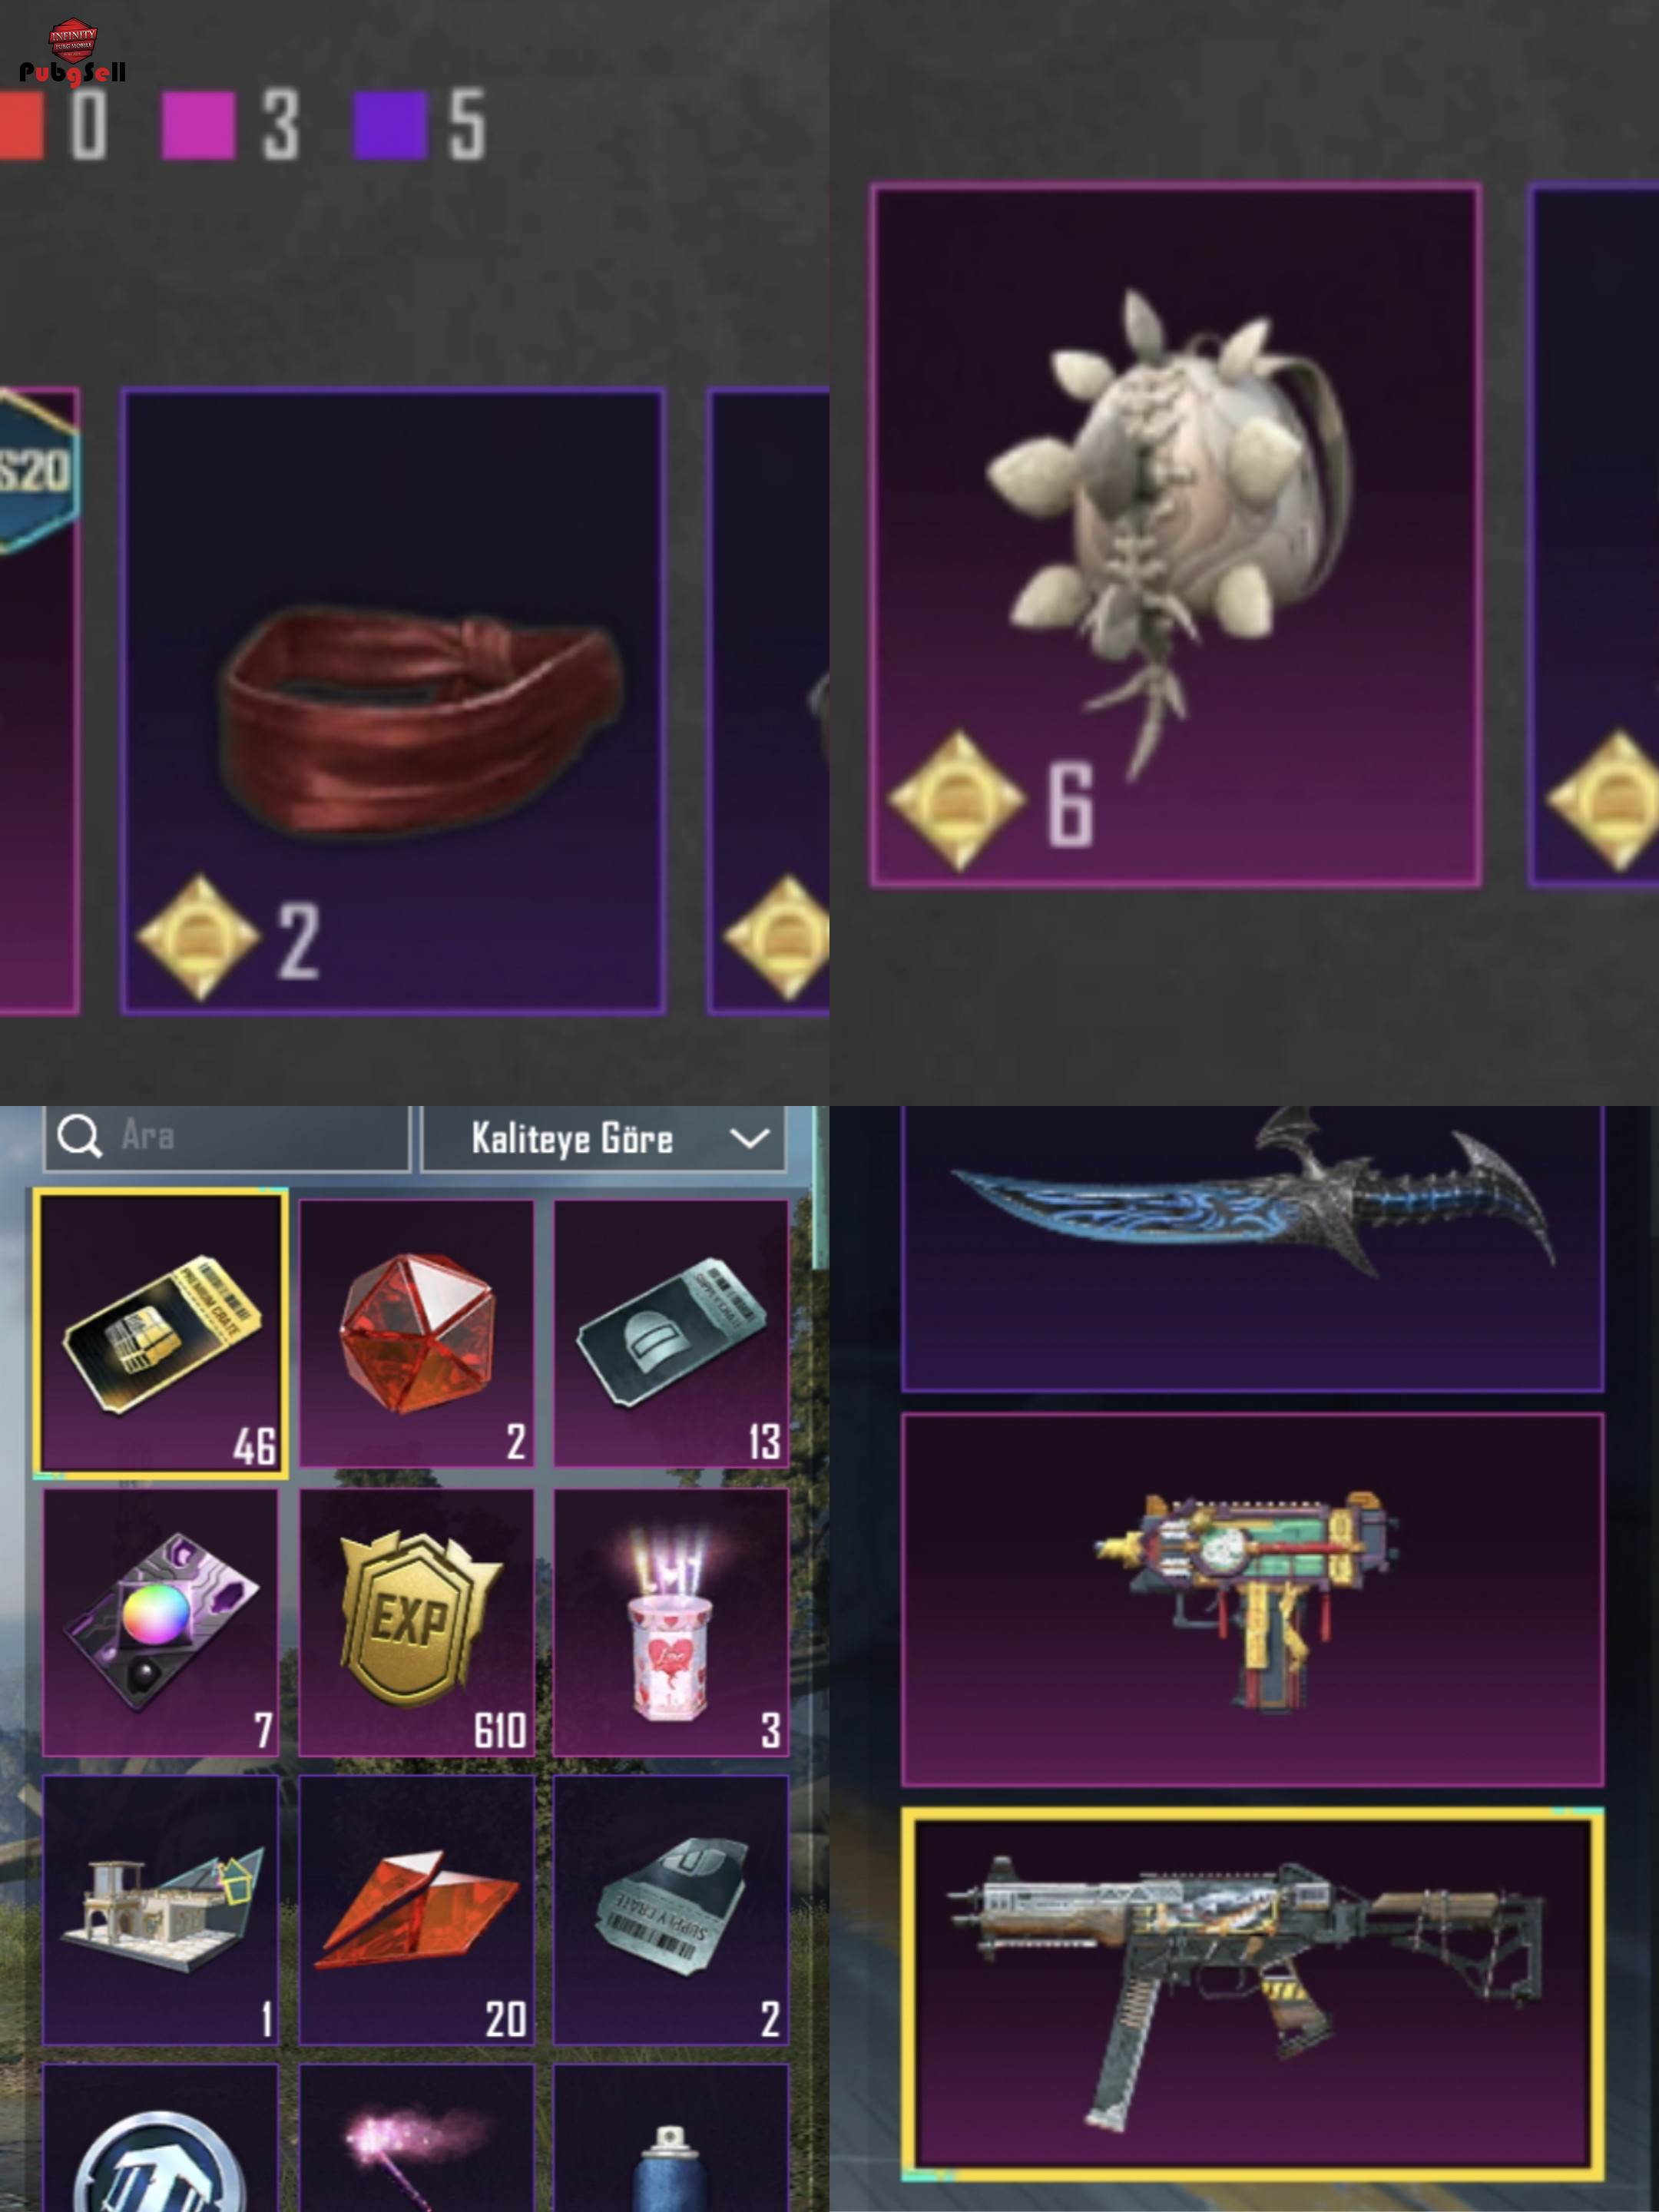Select the colorful UZI skin card
Screen dimensions: 1659x2212
pos(1253,1600)
